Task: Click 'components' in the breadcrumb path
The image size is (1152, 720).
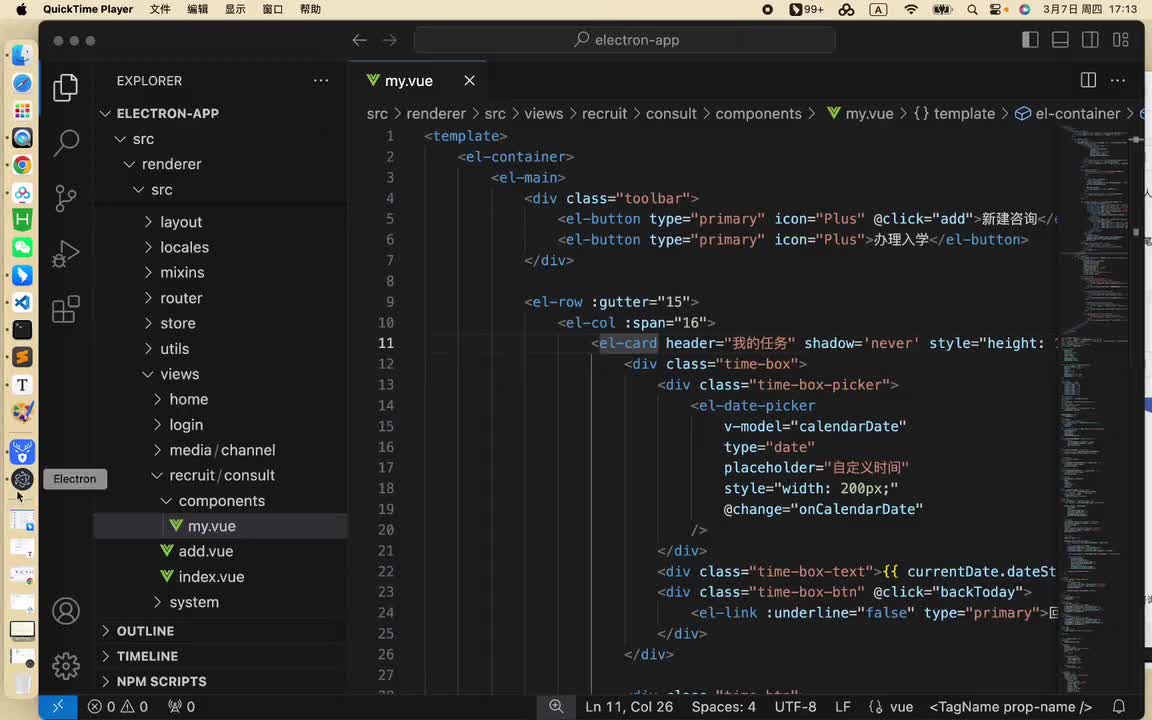Action: coord(758,114)
